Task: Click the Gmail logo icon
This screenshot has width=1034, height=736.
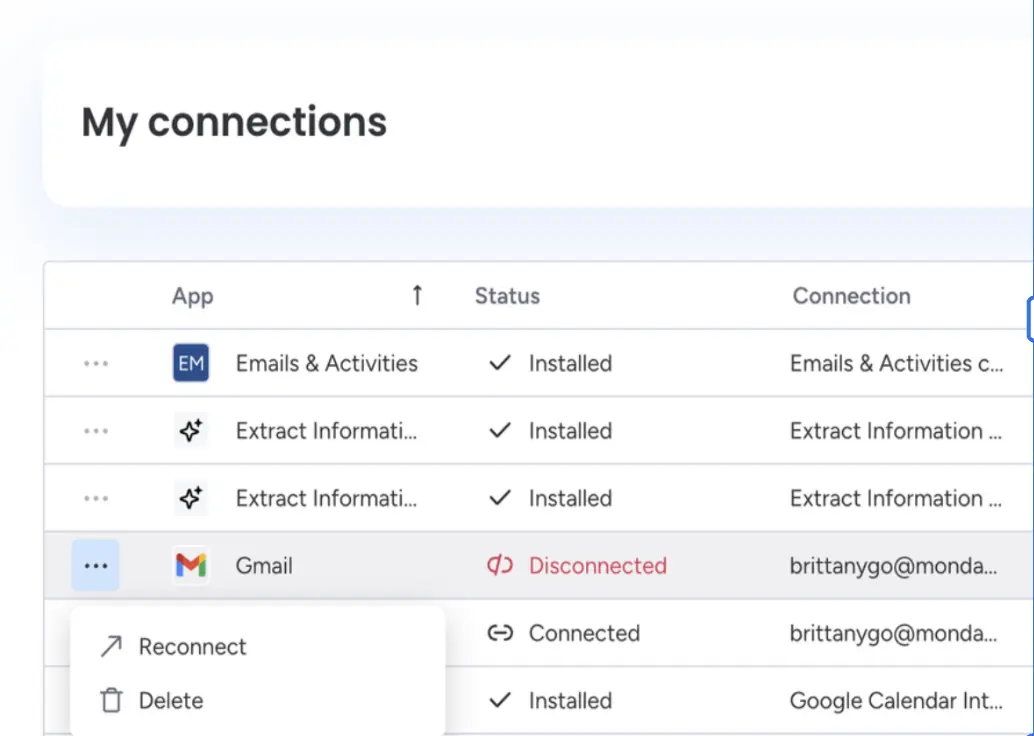Action: pos(191,565)
